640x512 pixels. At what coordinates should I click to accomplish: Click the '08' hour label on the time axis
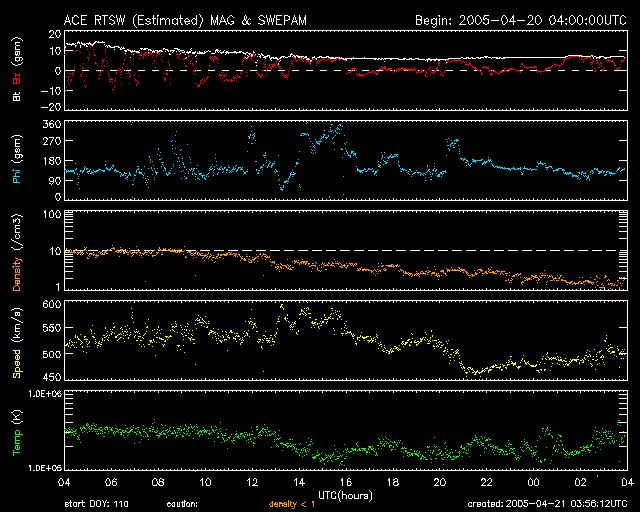(x=158, y=482)
